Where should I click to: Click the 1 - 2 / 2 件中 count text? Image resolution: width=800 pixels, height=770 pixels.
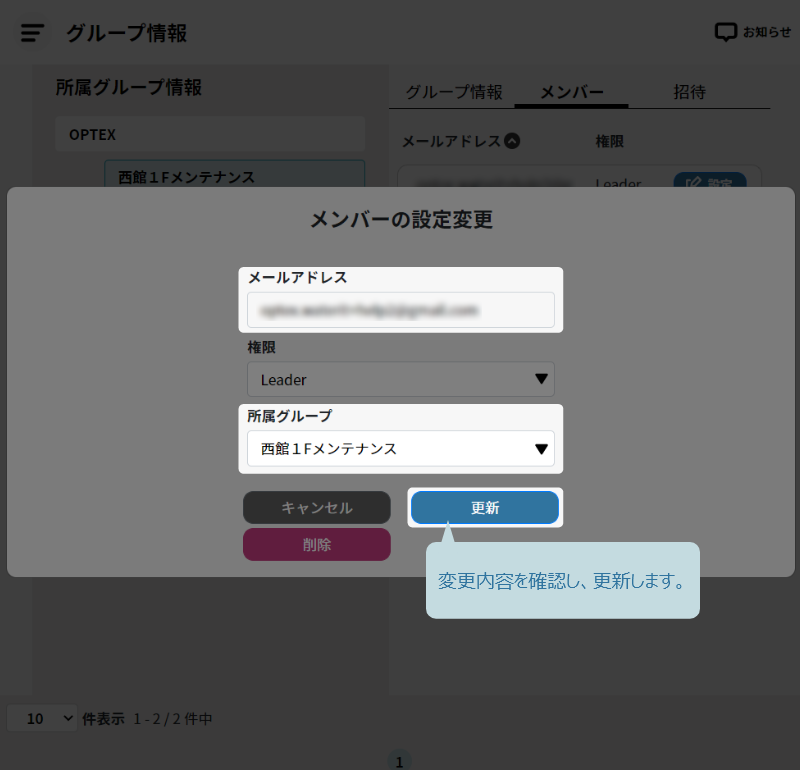point(173,719)
